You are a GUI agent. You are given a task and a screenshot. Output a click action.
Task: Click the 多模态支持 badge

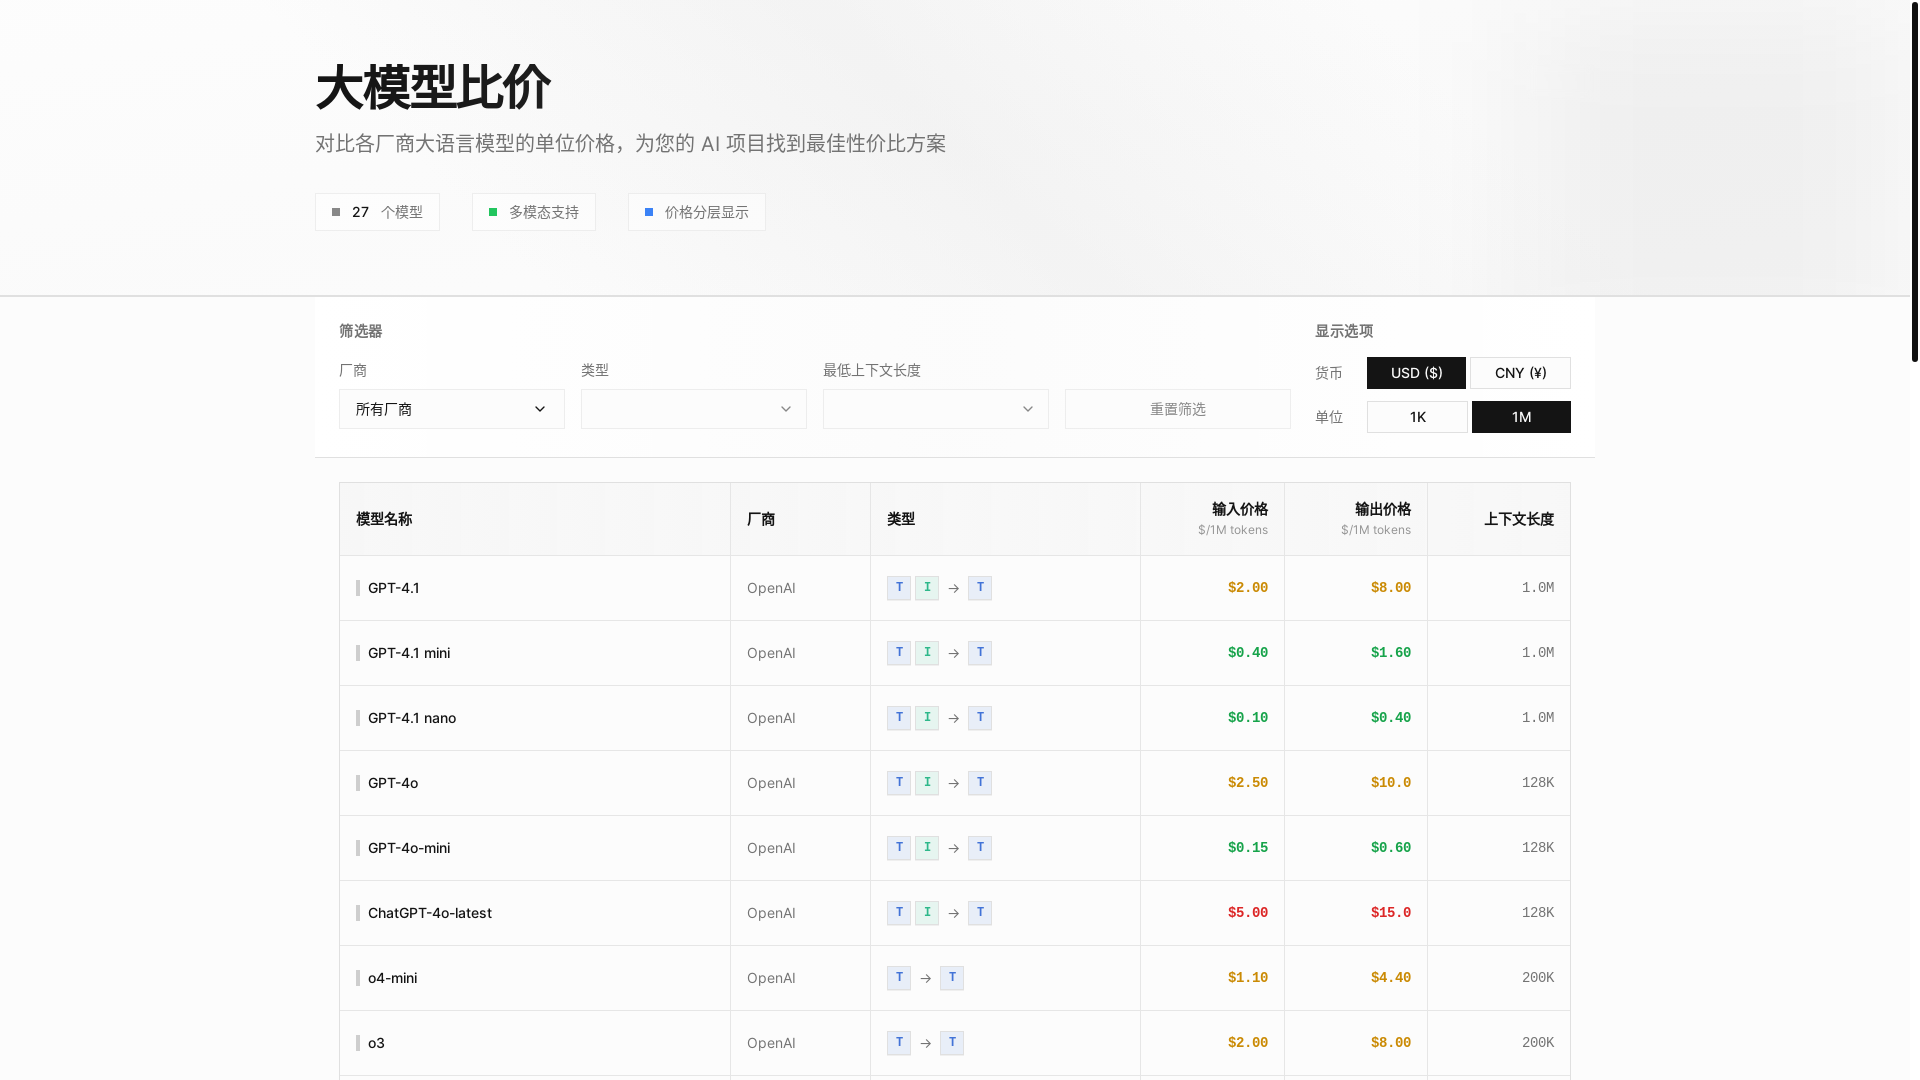pos(534,212)
